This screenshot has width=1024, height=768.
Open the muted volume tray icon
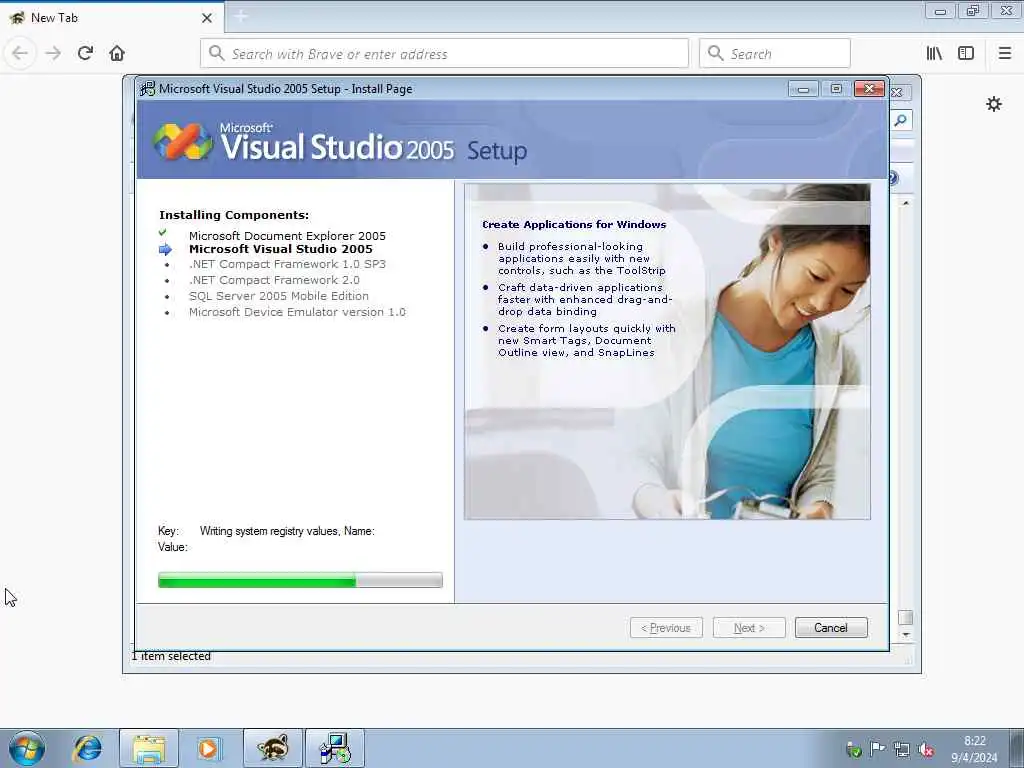click(925, 750)
